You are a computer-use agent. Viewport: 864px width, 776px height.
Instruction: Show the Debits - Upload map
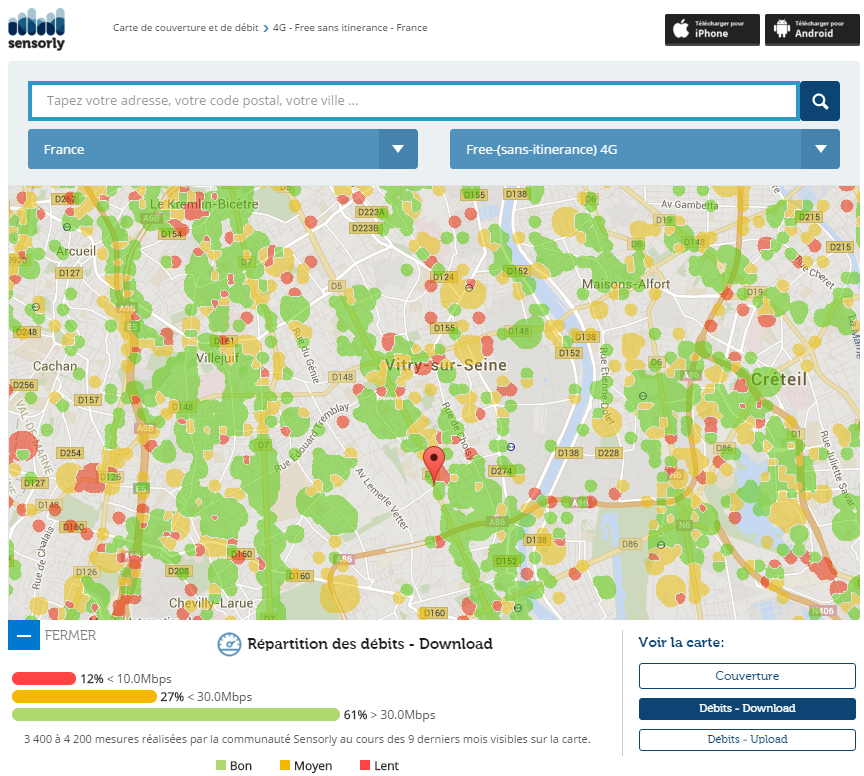tap(747, 739)
